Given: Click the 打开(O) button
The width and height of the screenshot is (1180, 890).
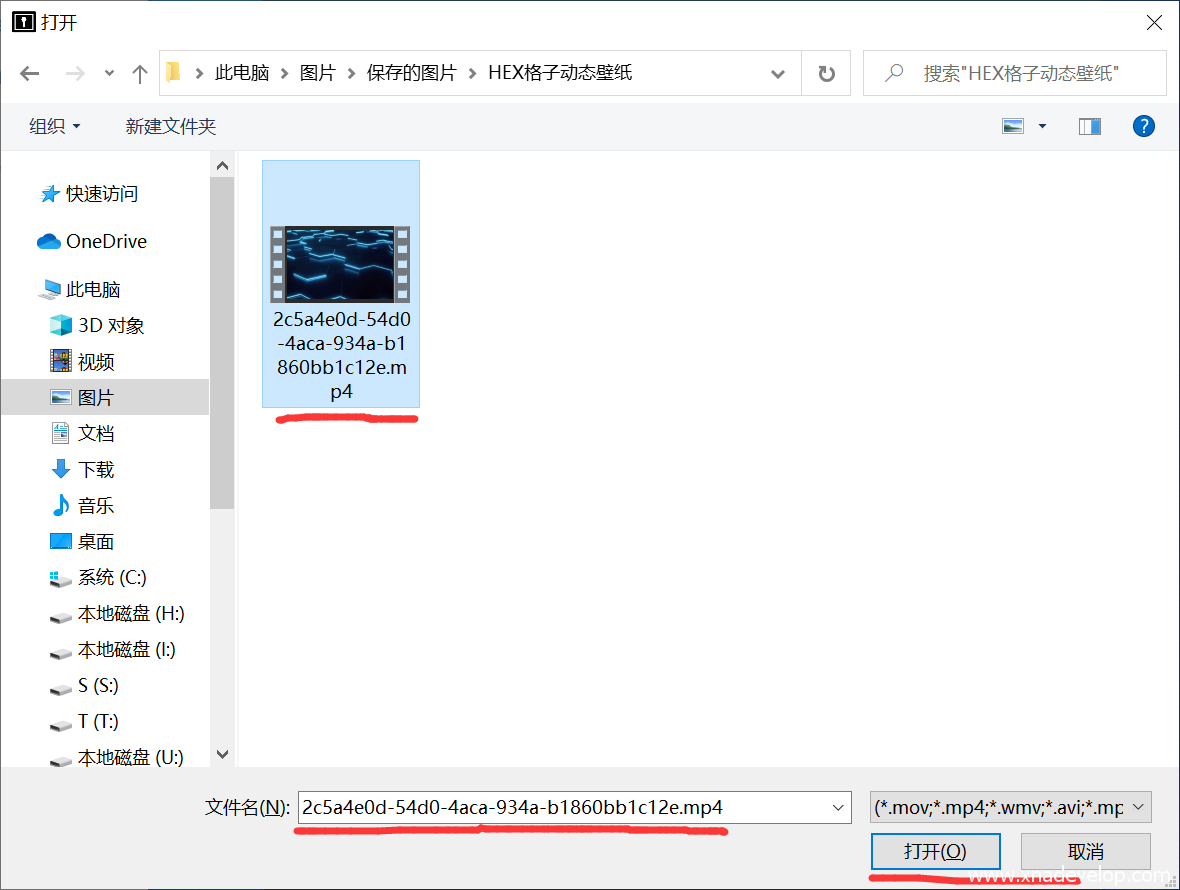Looking at the screenshot, I should pos(935,851).
